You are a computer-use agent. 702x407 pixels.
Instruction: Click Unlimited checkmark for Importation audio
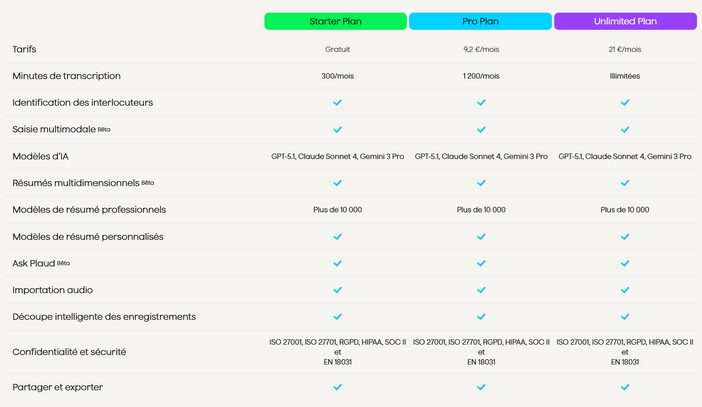click(x=625, y=290)
